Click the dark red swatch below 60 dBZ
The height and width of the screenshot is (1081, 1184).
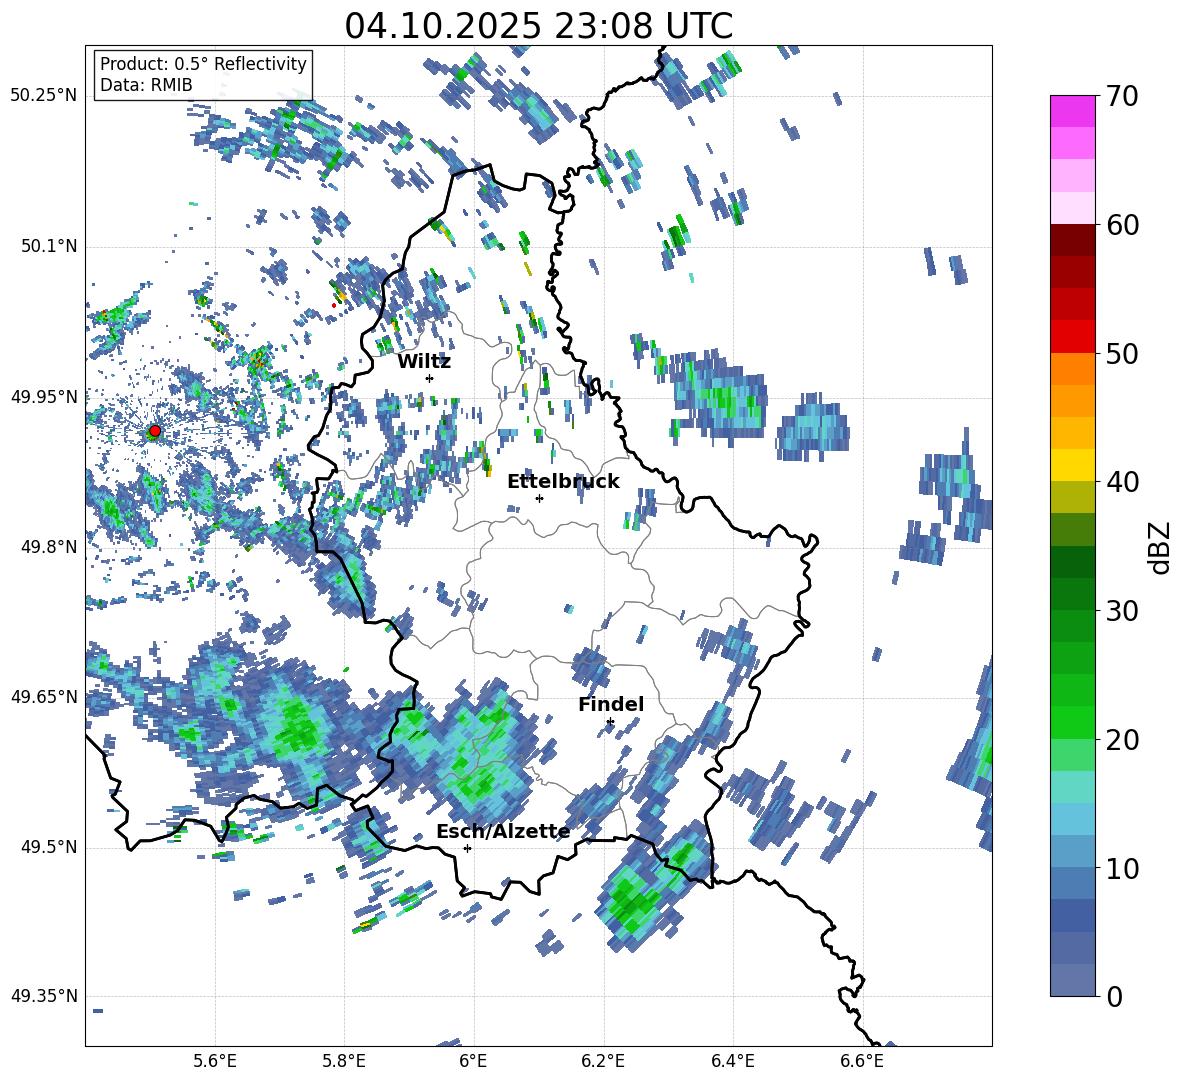click(x=1072, y=240)
